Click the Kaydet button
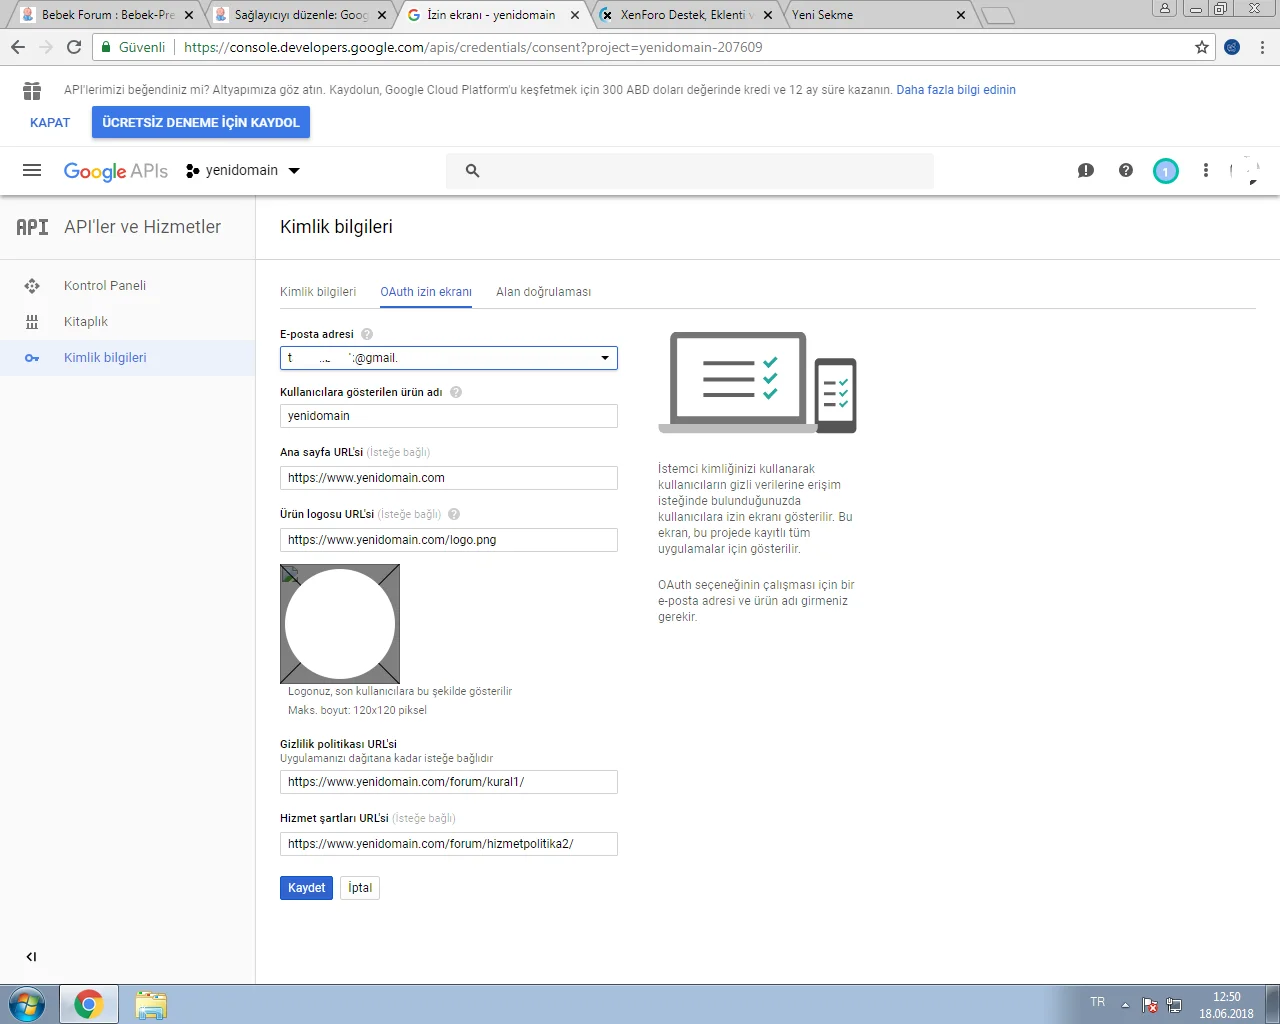Image resolution: width=1280 pixels, height=1024 pixels. 305,887
